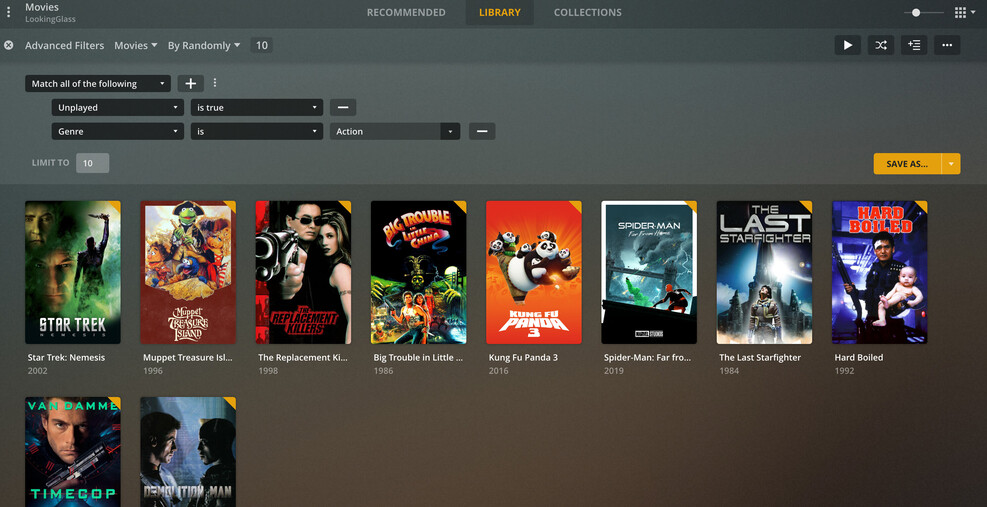Open The Replacement Killers poster

pyautogui.click(x=303, y=272)
